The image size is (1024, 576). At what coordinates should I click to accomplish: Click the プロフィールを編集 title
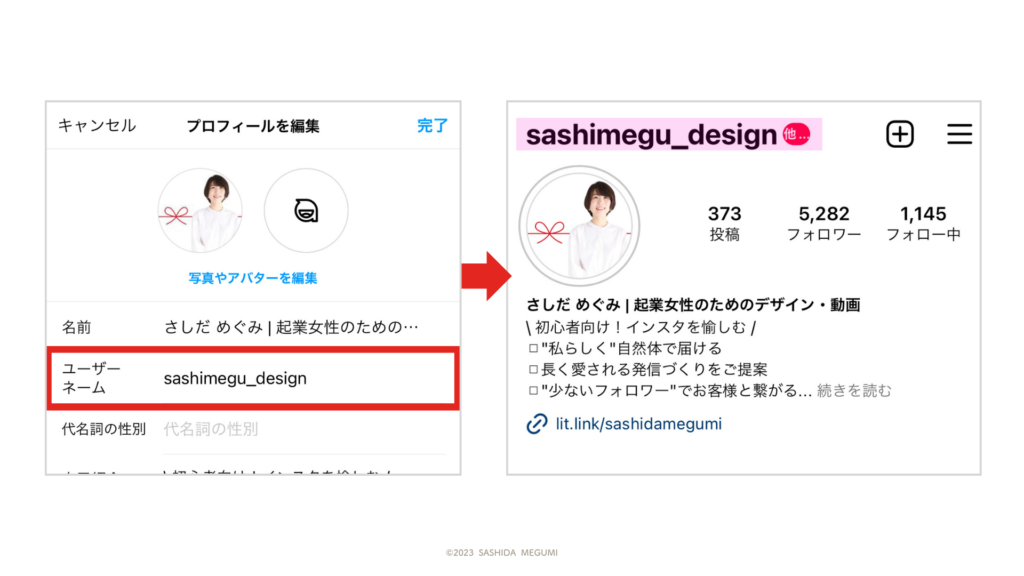253,126
